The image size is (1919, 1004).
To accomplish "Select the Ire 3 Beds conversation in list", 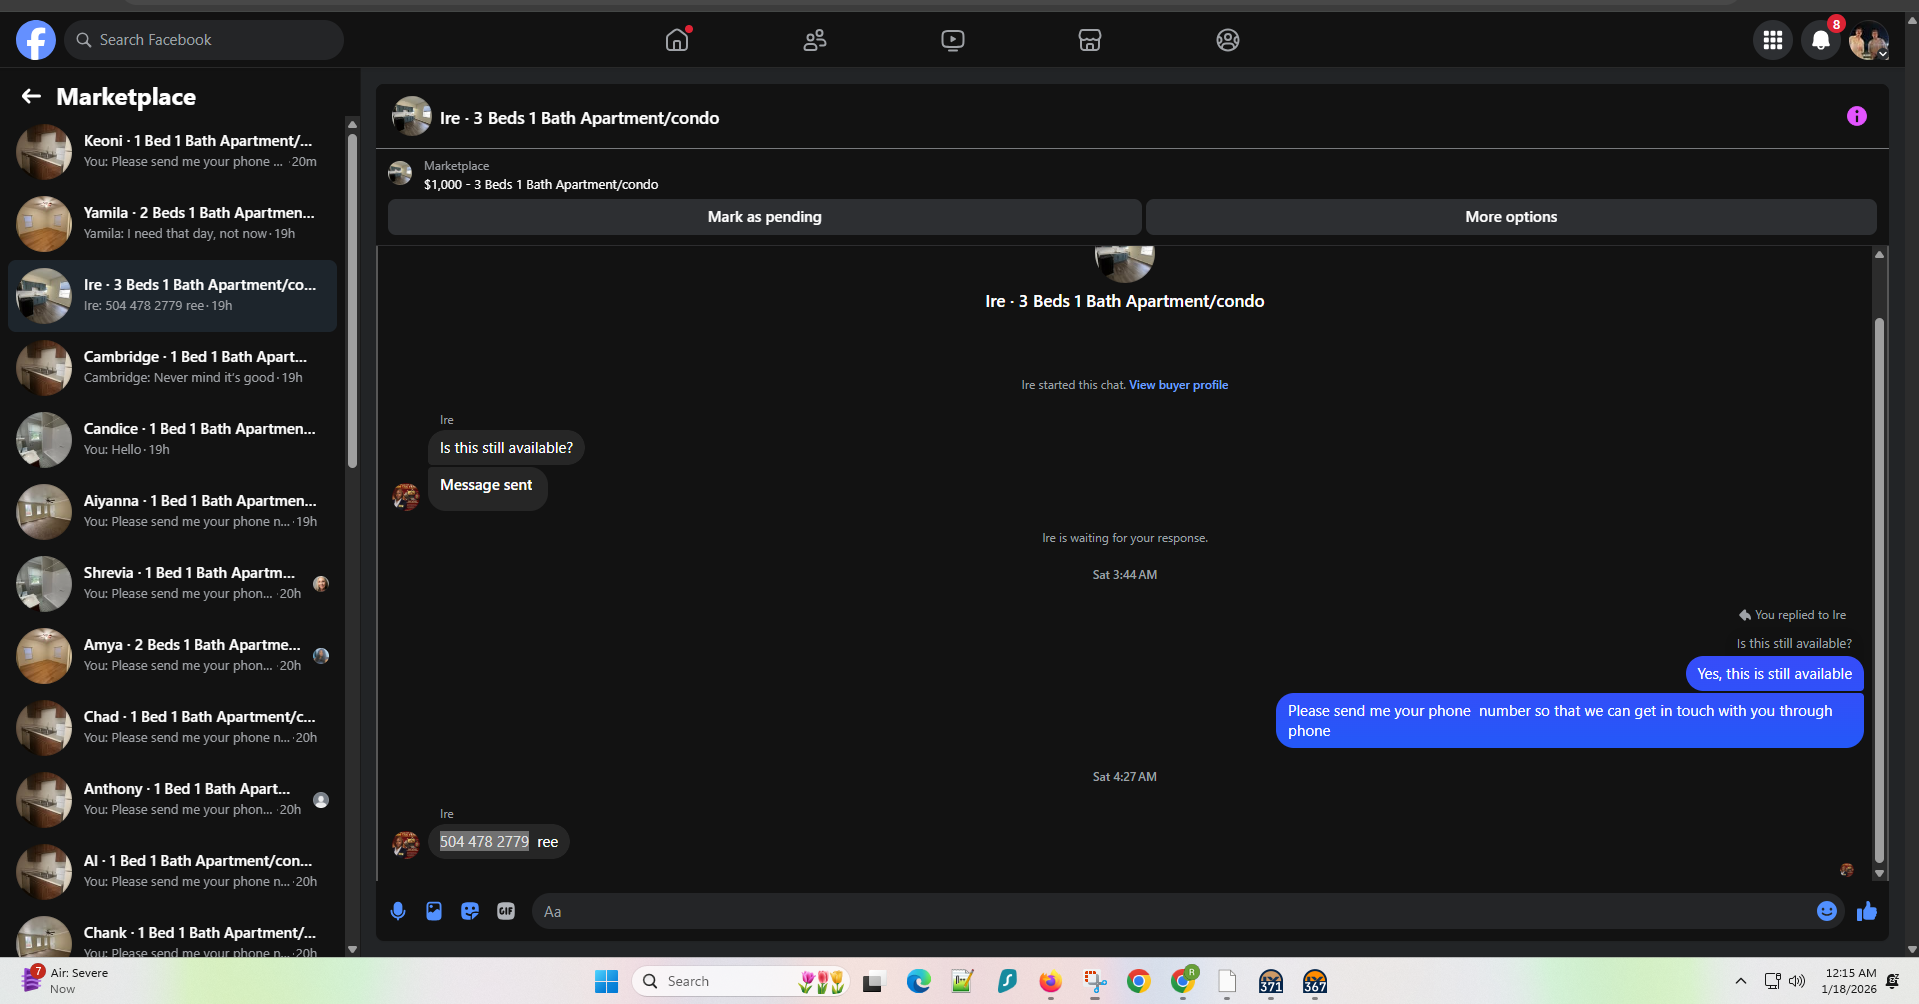I will [x=172, y=296].
